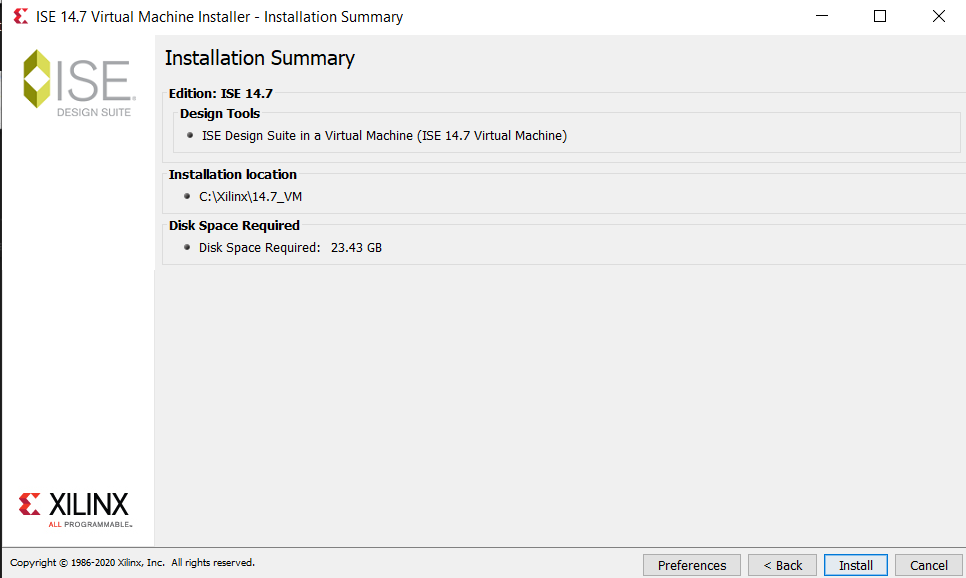966x578 pixels.
Task: Click the installer window title text
Action: coord(219,17)
